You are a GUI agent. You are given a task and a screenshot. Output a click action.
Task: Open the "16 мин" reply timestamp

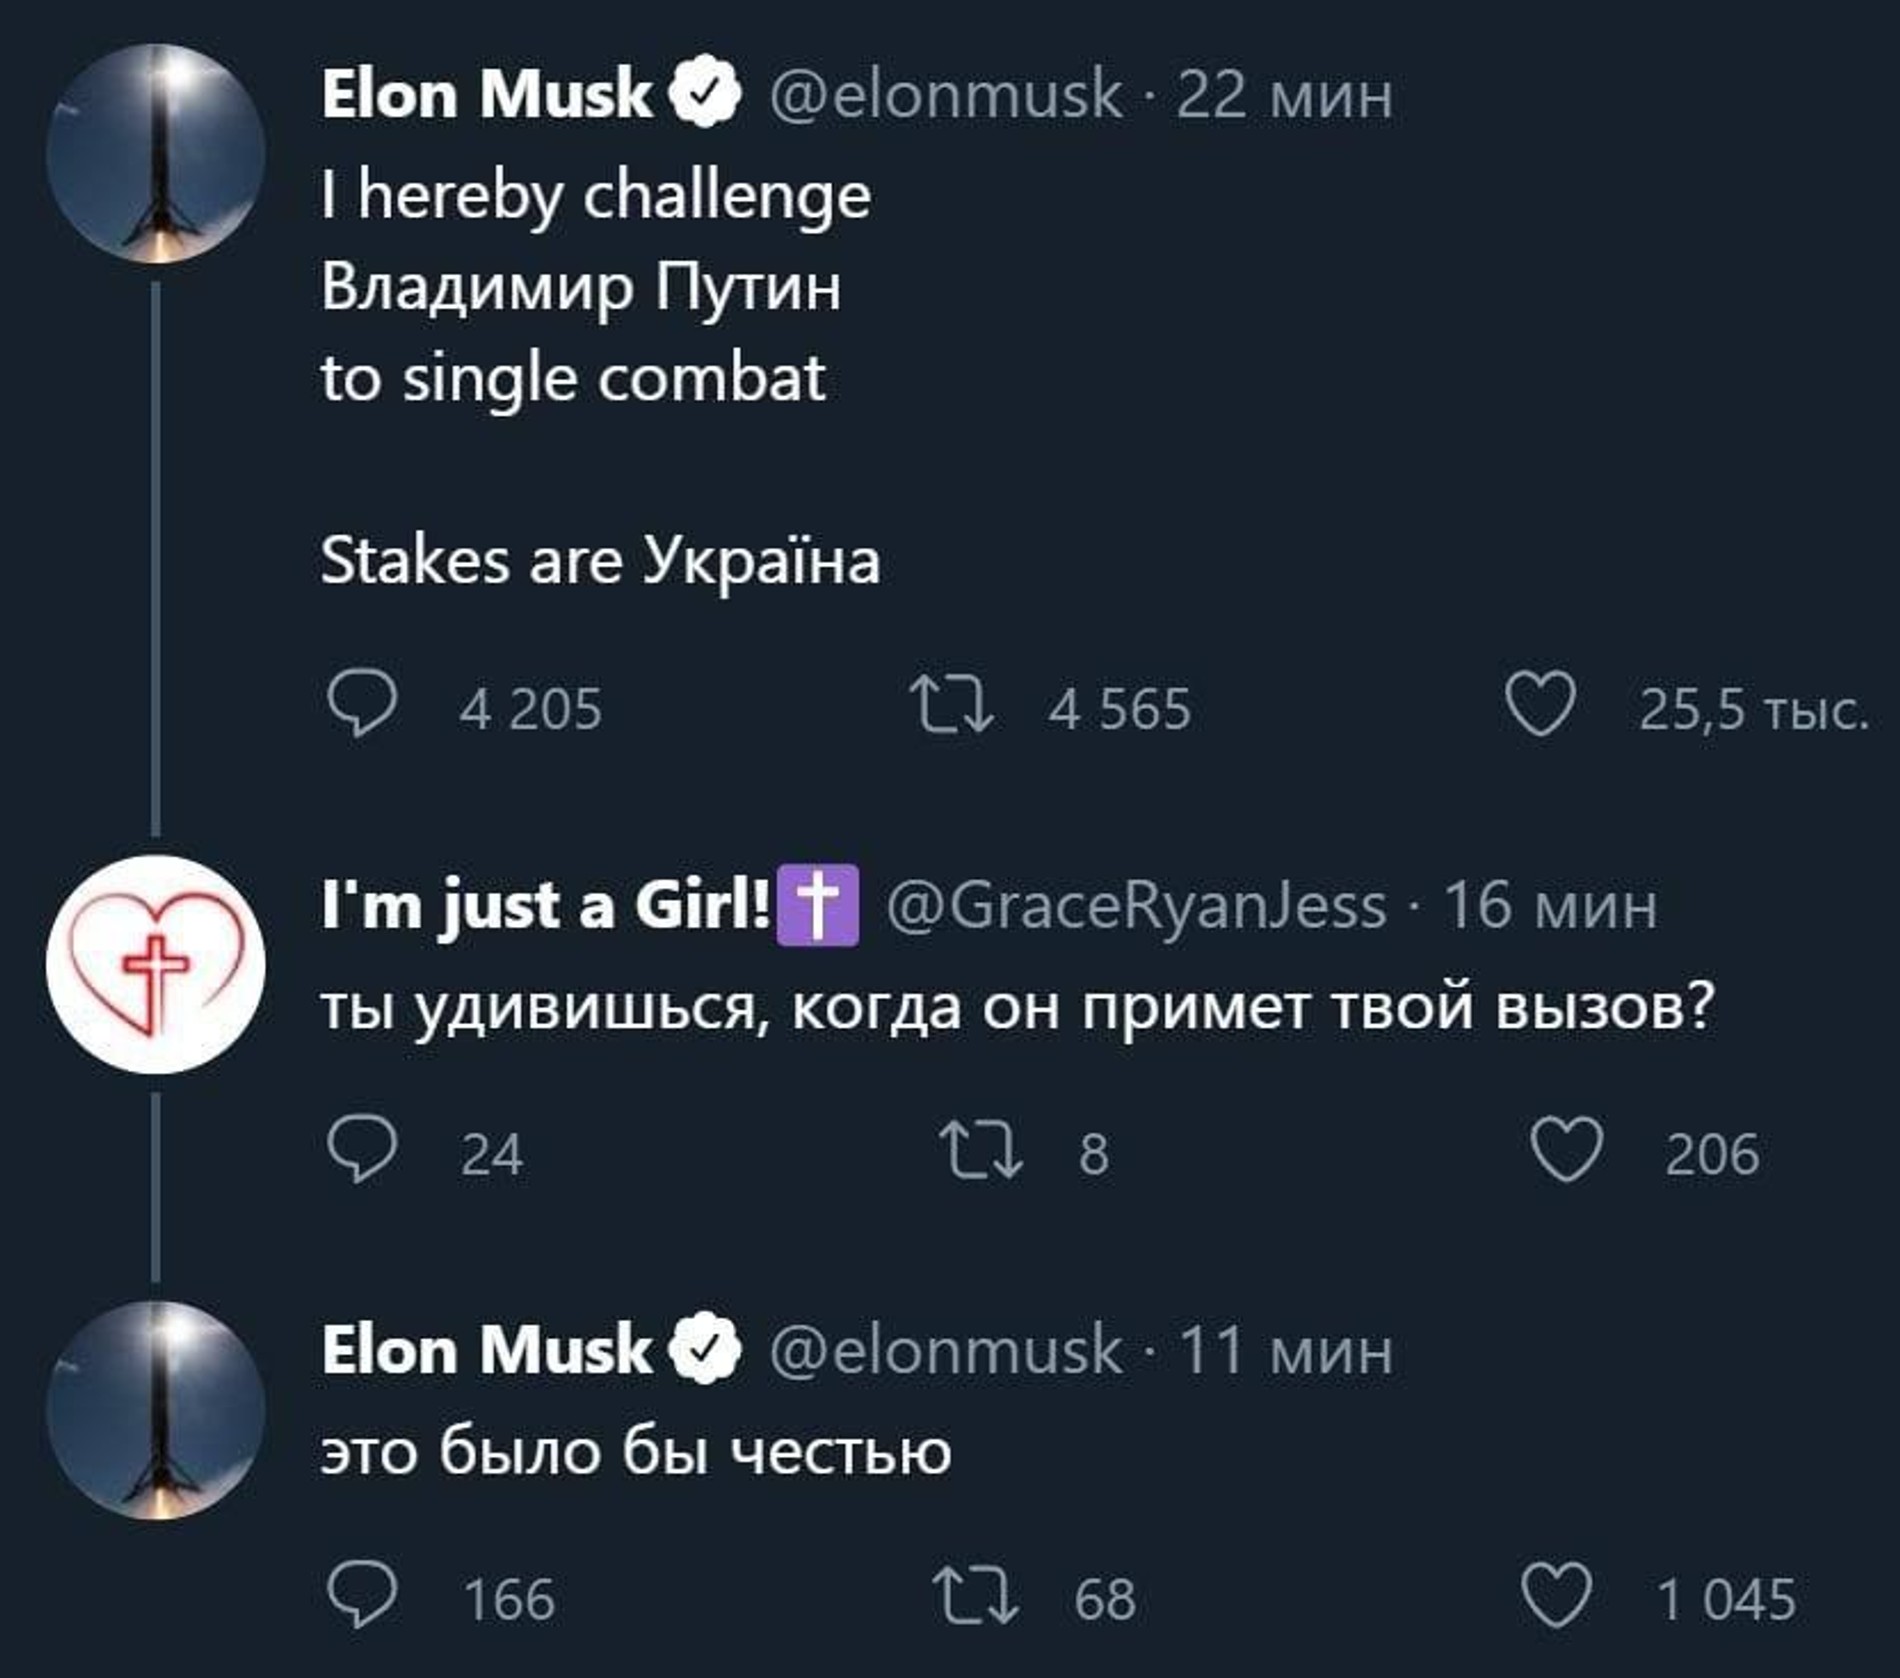point(1550,905)
